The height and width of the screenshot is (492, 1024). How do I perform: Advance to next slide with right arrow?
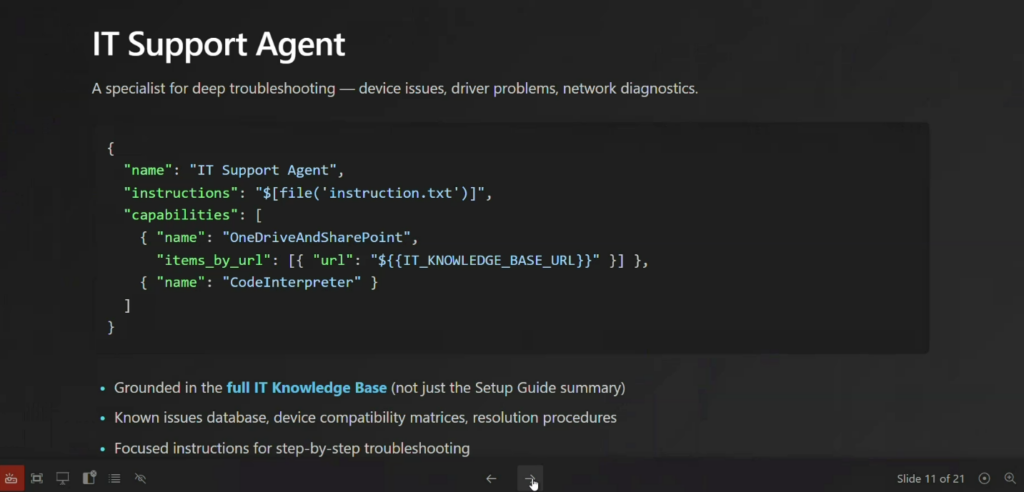530,478
